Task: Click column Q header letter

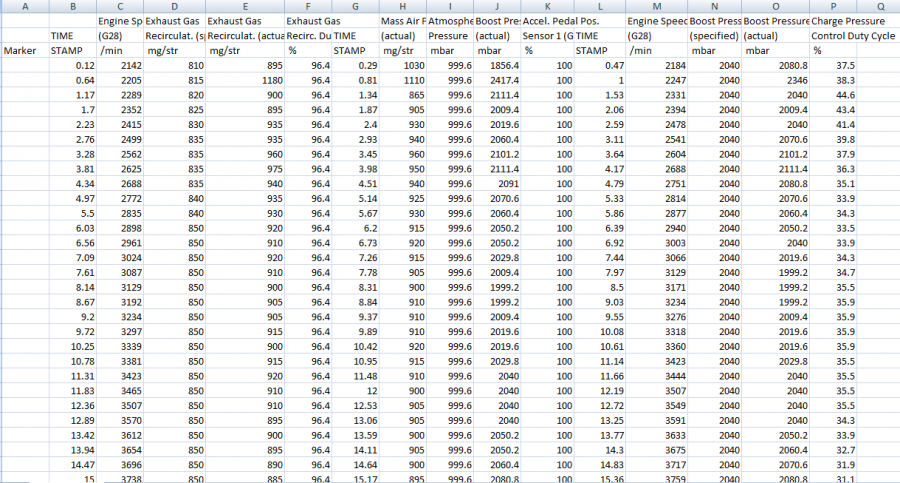Action: pyautogui.click(x=878, y=6)
